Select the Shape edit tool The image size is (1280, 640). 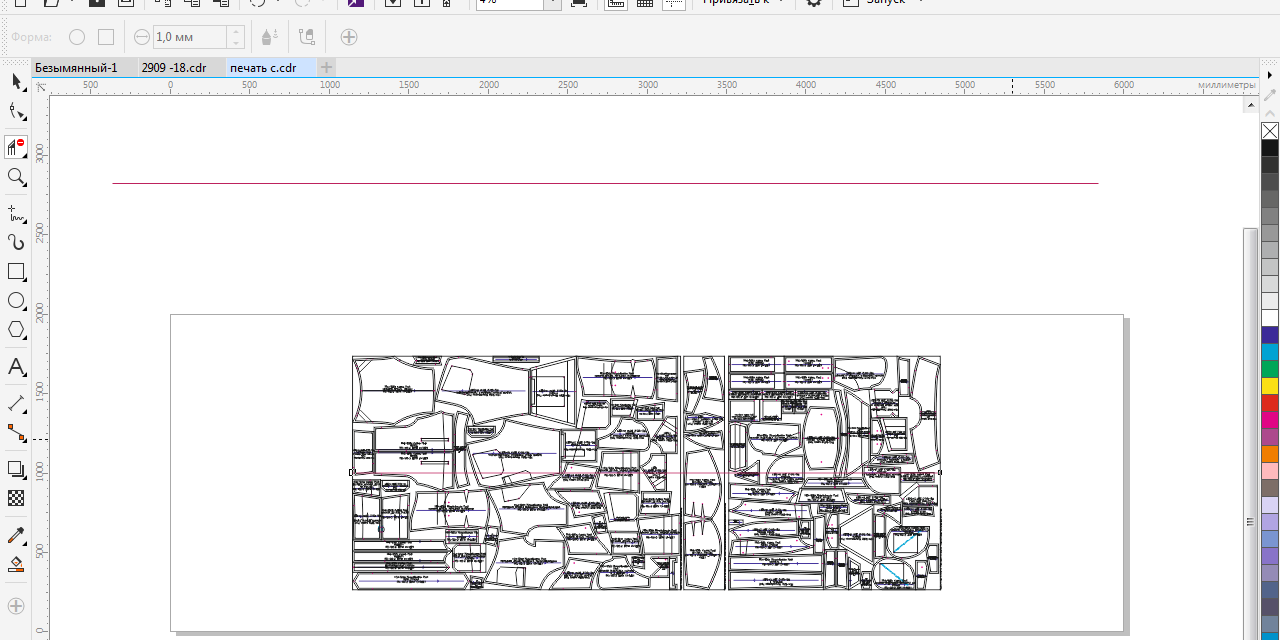(16, 112)
